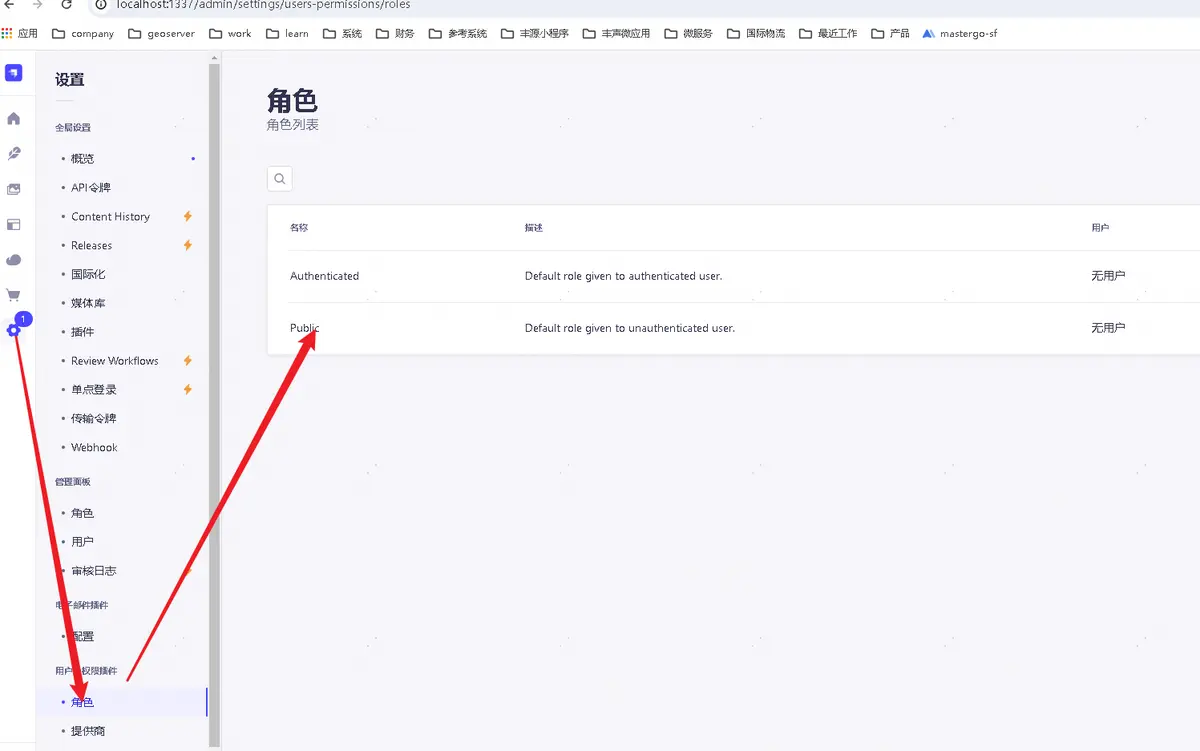This screenshot has height=751, width=1200.
Task: Open 插件 settings item
Action: click(82, 332)
